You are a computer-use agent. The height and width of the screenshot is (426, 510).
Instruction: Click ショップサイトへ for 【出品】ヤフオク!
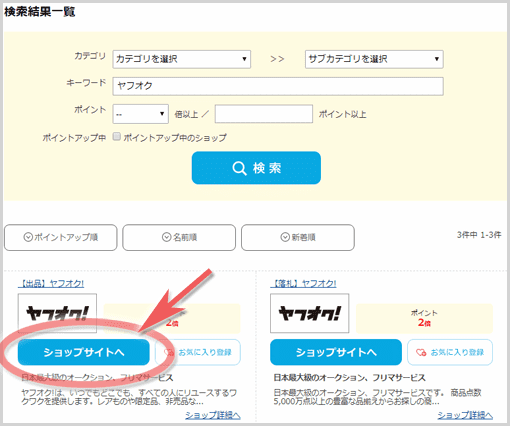[x=83, y=352]
